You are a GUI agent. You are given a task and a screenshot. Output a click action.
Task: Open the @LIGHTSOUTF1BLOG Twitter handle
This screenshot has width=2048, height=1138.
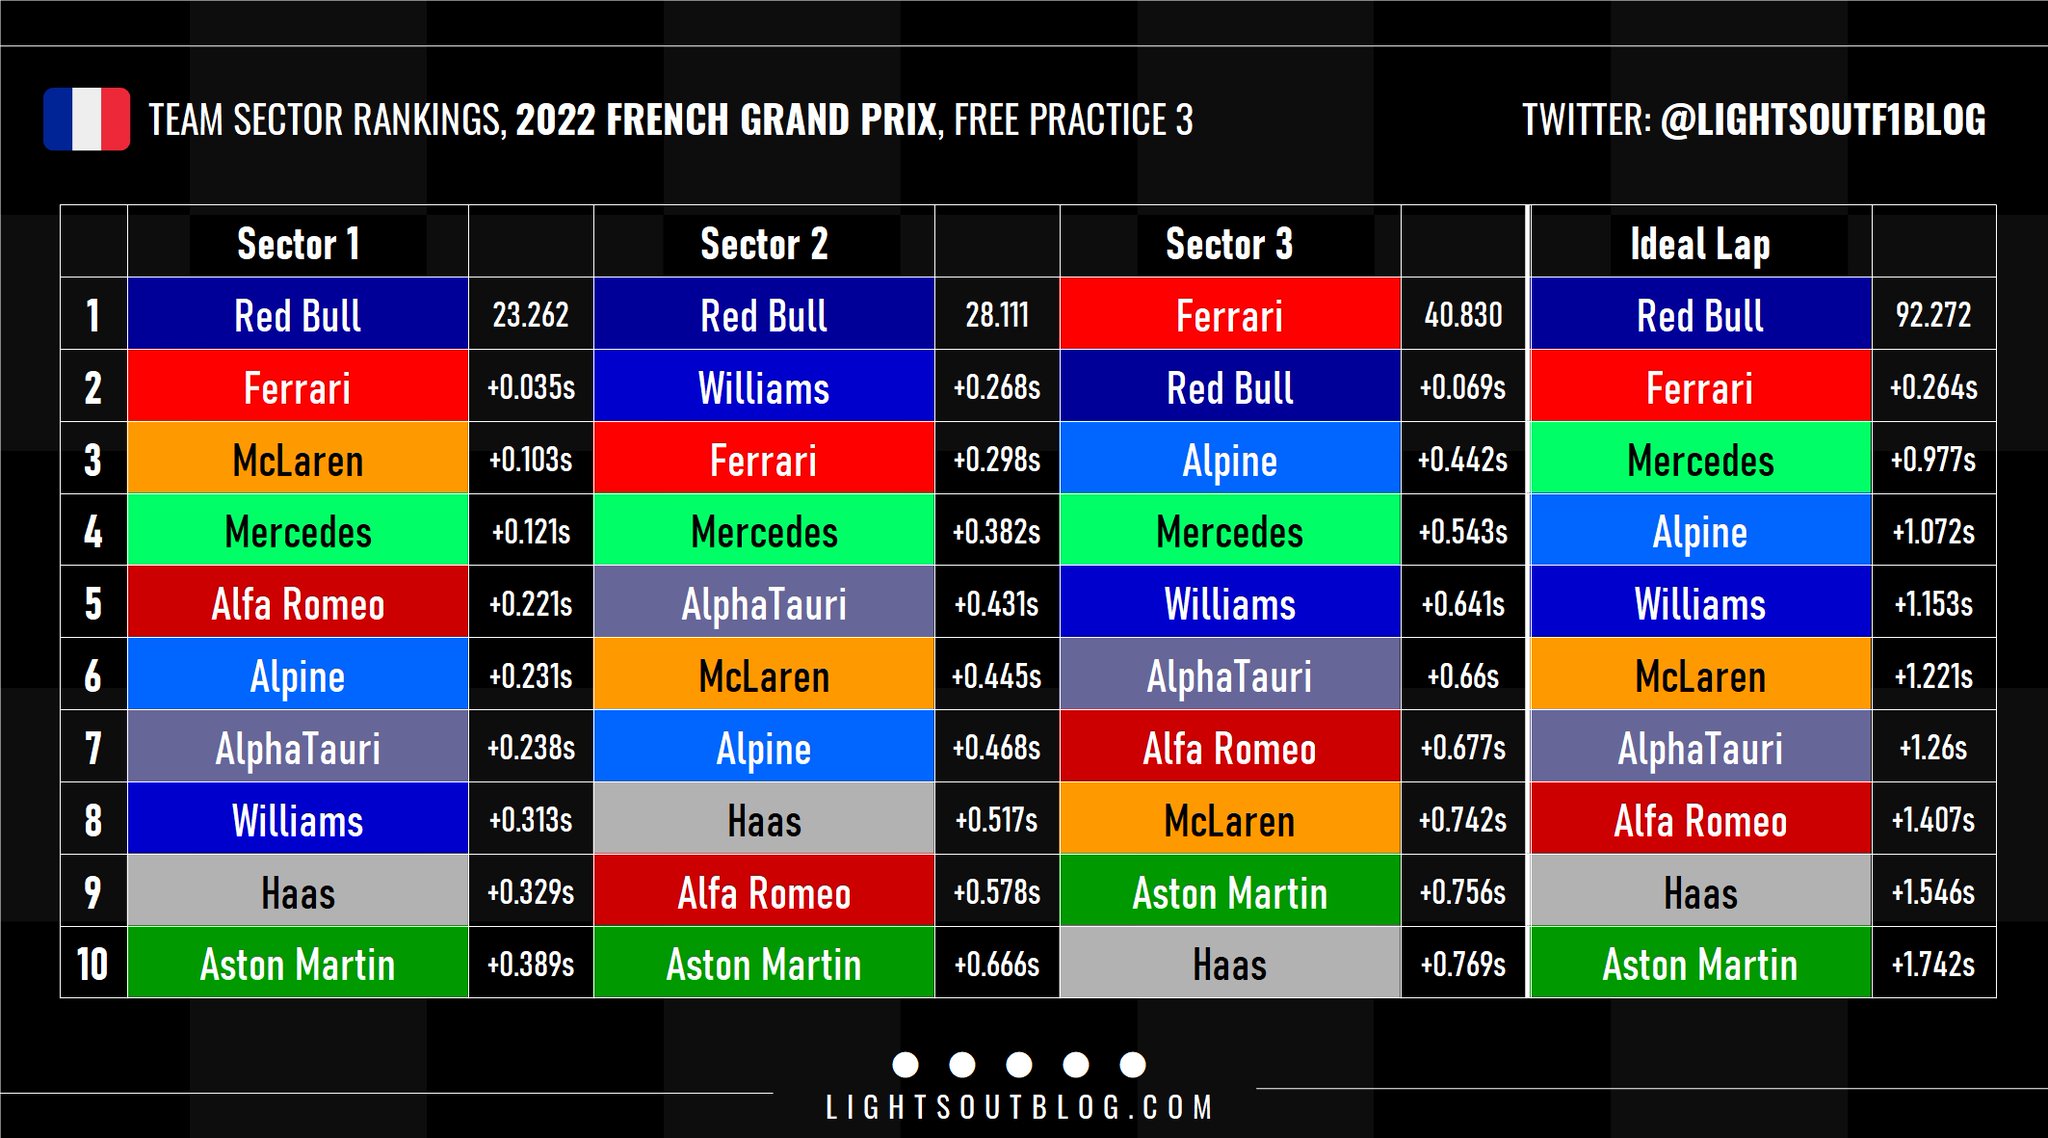coord(1822,120)
